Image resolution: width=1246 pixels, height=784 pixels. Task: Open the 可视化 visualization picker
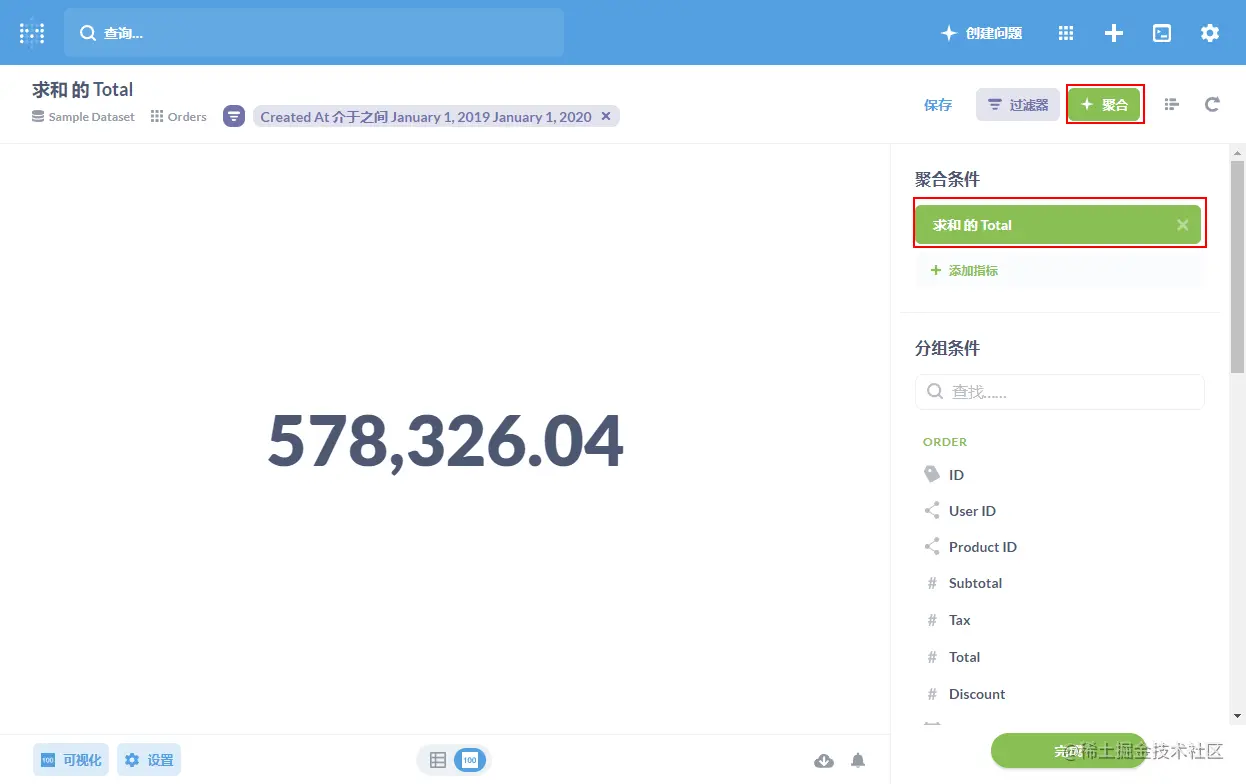pos(71,760)
